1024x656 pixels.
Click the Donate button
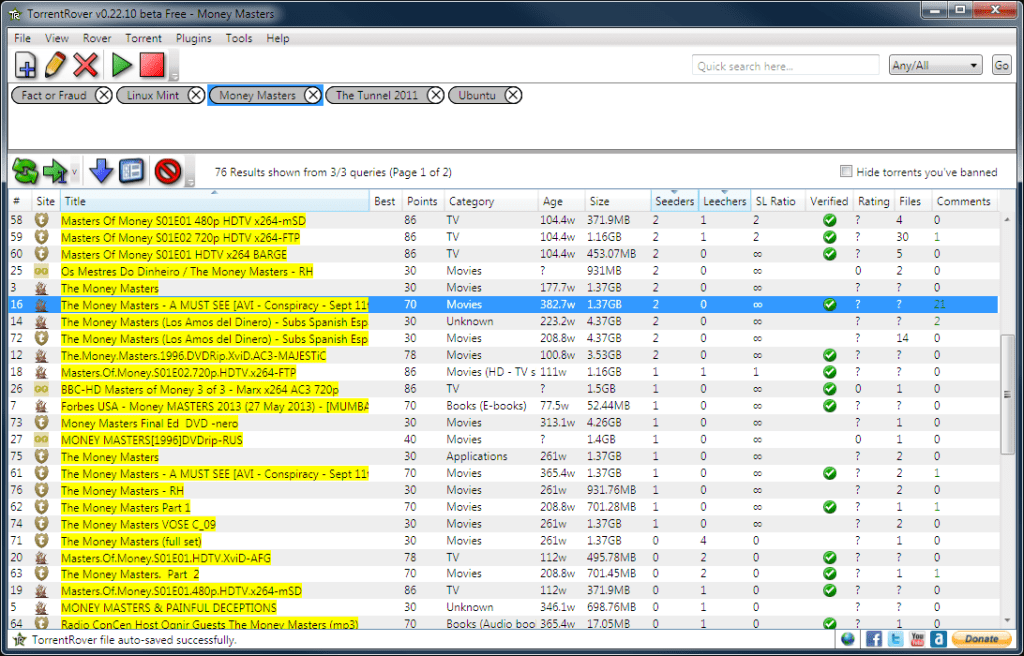[x=981, y=639]
